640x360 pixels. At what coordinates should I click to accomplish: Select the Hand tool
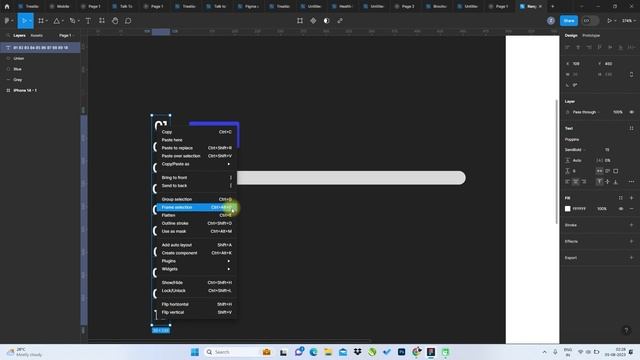pyautogui.click(x=115, y=21)
